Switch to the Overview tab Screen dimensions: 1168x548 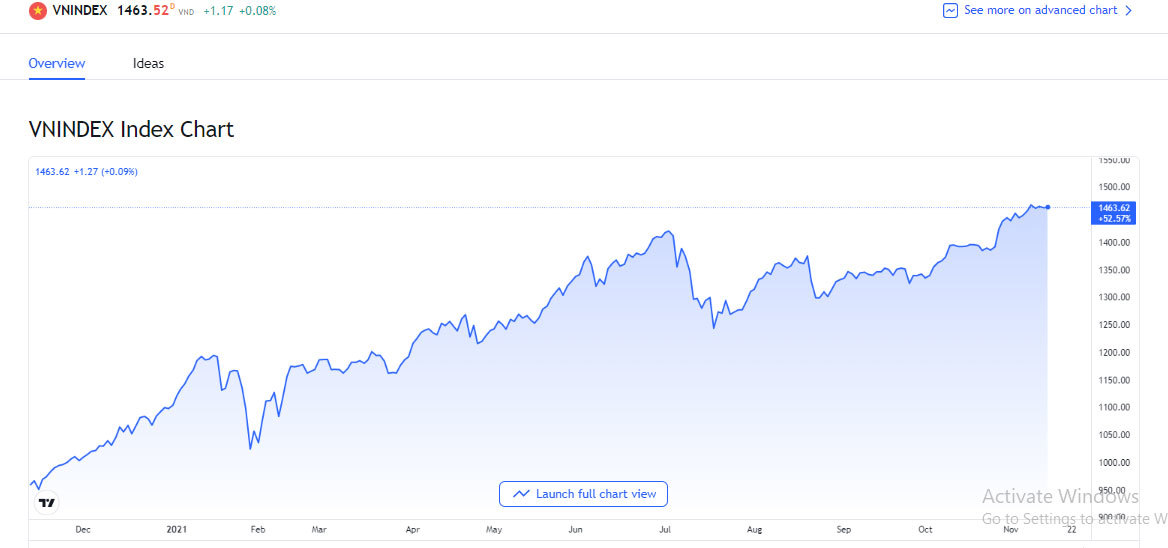57,63
